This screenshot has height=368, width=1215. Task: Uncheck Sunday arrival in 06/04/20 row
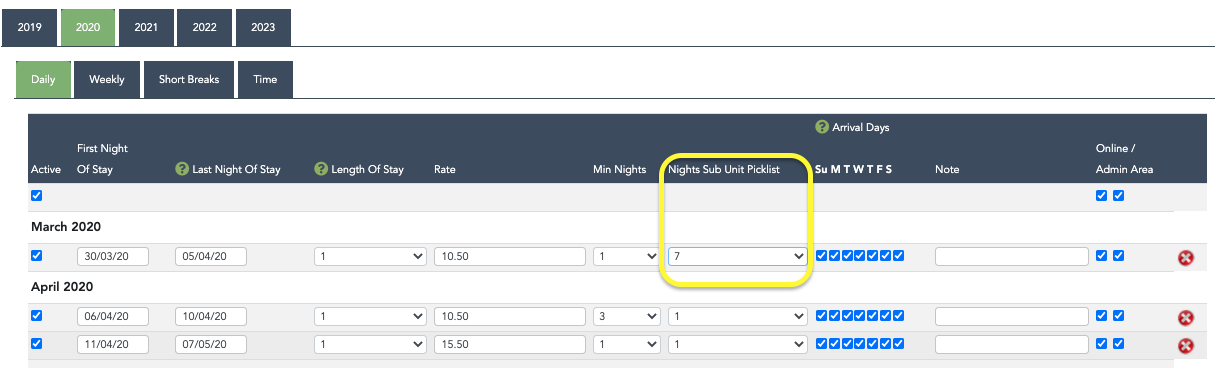(x=822, y=316)
